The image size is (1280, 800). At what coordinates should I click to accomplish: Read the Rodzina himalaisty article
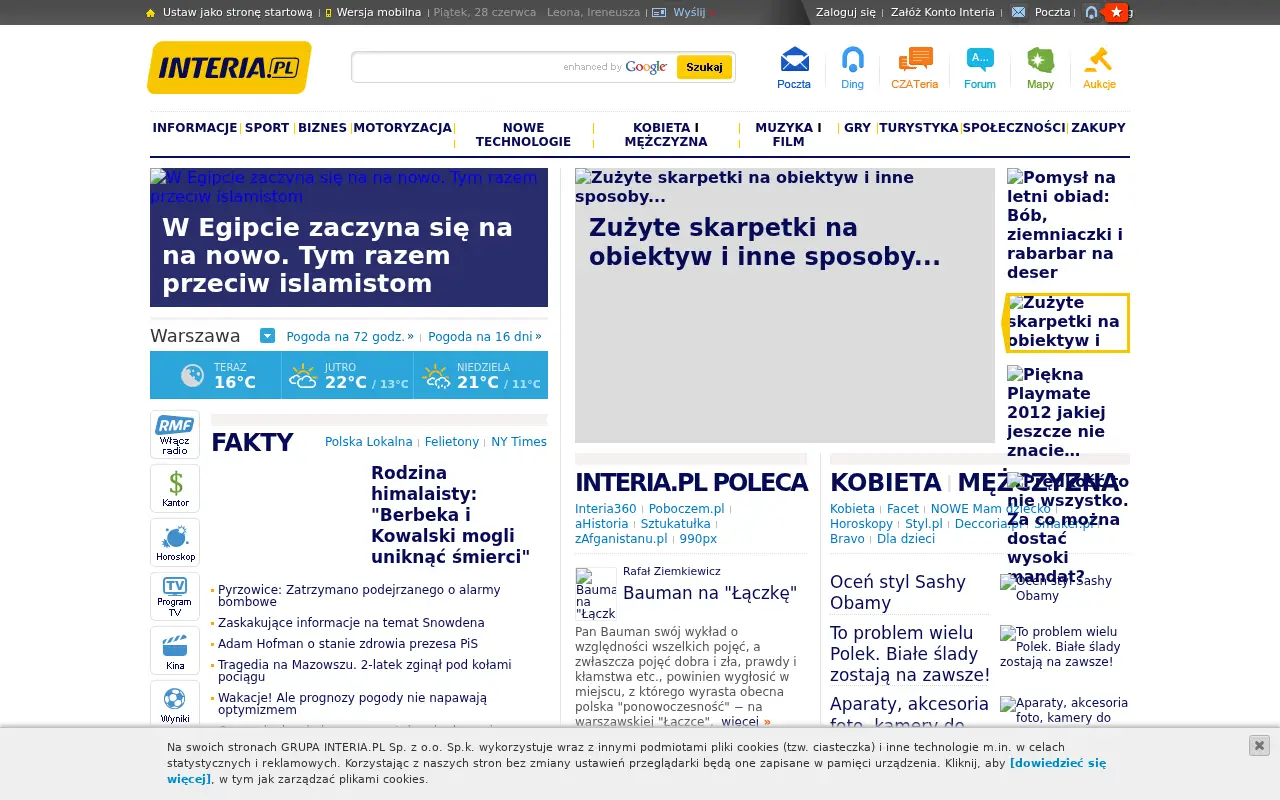coord(450,515)
